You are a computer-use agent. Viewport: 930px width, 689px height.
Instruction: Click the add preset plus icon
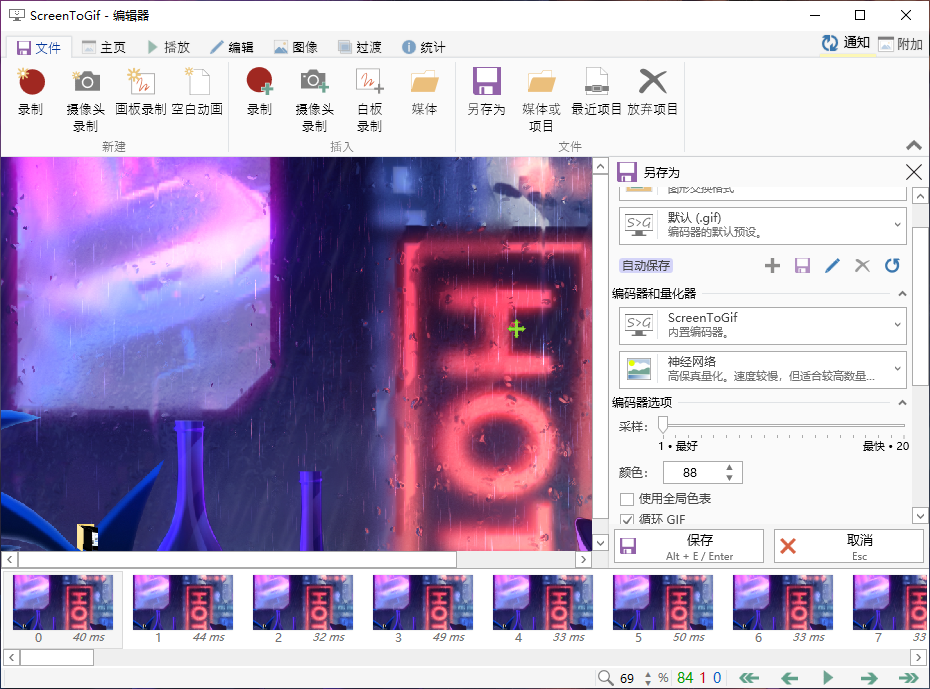coord(772,266)
